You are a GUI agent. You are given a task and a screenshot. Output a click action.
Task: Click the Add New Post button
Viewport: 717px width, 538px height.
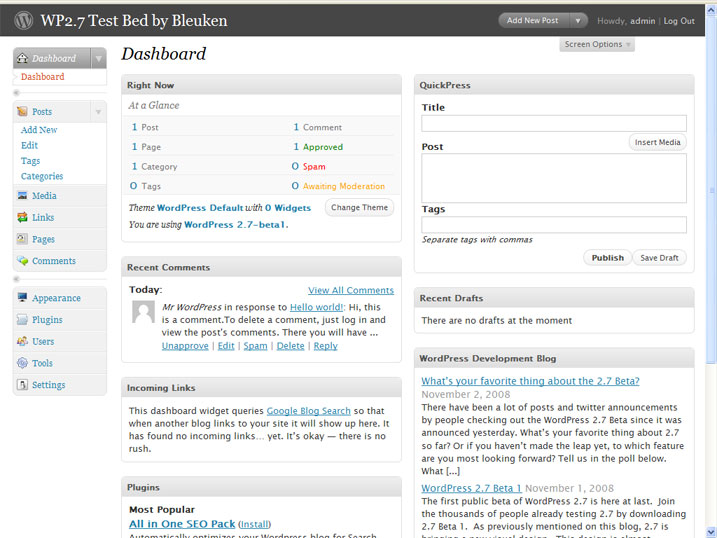pos(533,21)
